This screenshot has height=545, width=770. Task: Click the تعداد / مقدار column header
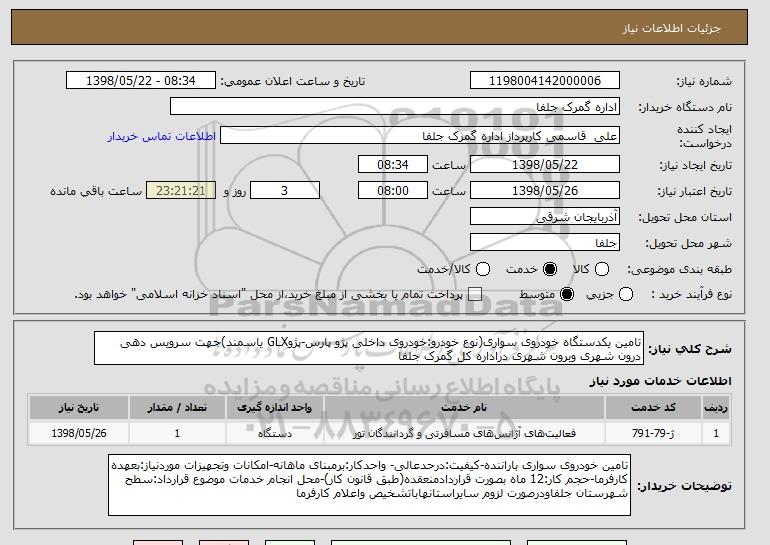pos(177,408)
